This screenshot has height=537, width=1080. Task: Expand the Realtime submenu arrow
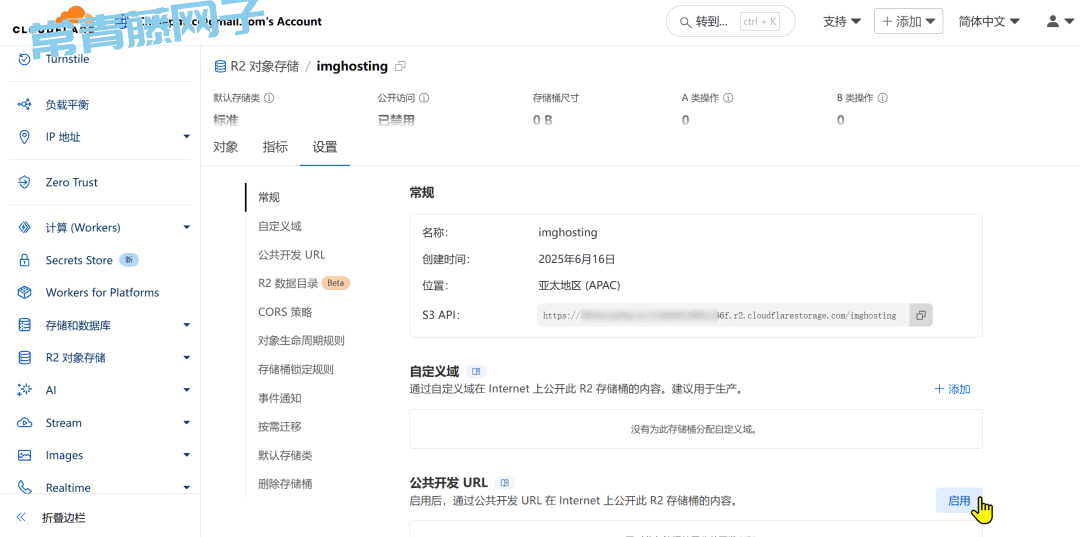click(187, 487)
